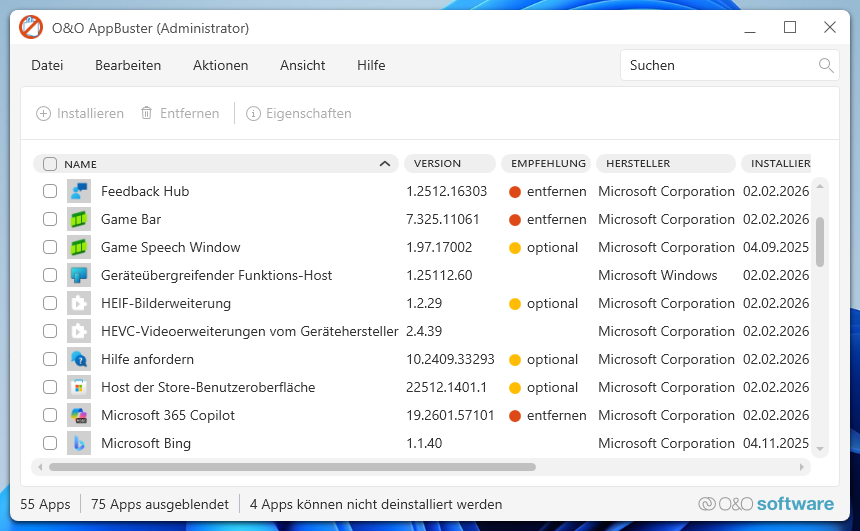The image size is (860, 531).
Task: Click the horizontal scroll-right arrow
Action: pos(802,467)
